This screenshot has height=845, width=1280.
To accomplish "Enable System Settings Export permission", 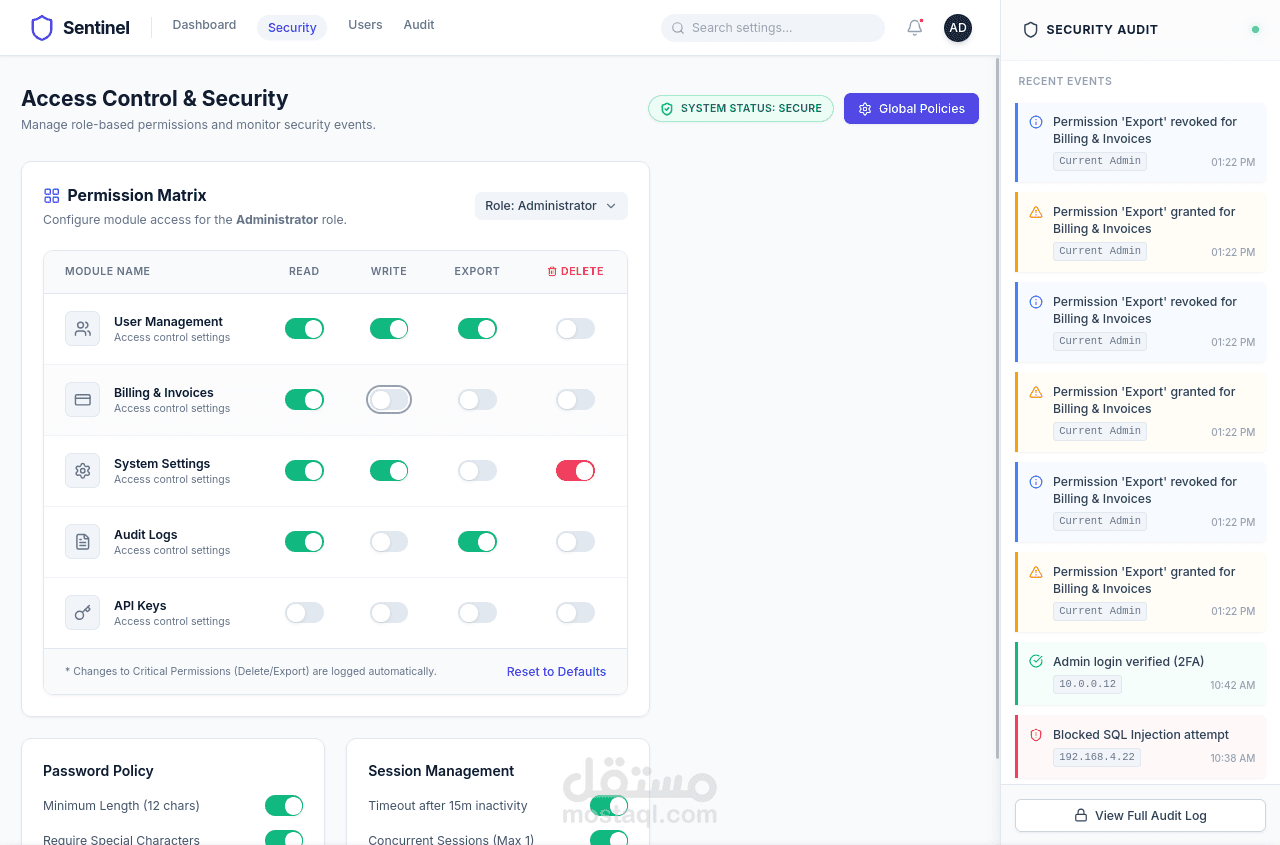I will click(477, 471).
